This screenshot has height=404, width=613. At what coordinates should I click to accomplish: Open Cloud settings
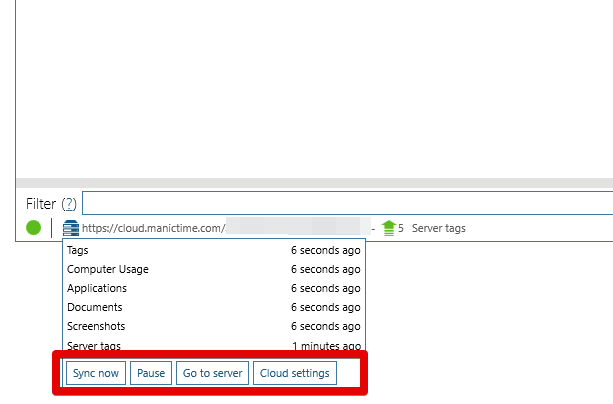[x=294, y=373]
